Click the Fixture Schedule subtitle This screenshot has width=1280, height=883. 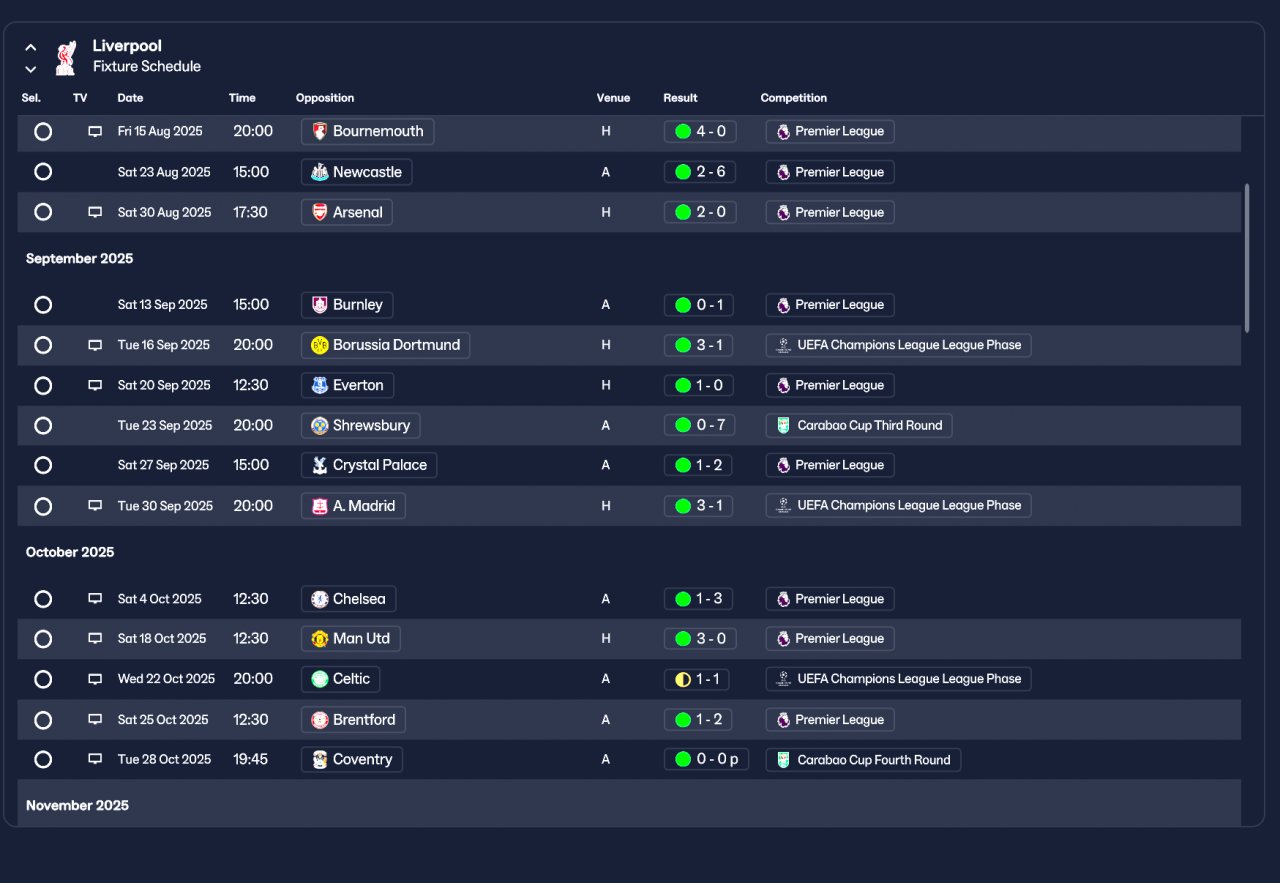tap(147, 67)
